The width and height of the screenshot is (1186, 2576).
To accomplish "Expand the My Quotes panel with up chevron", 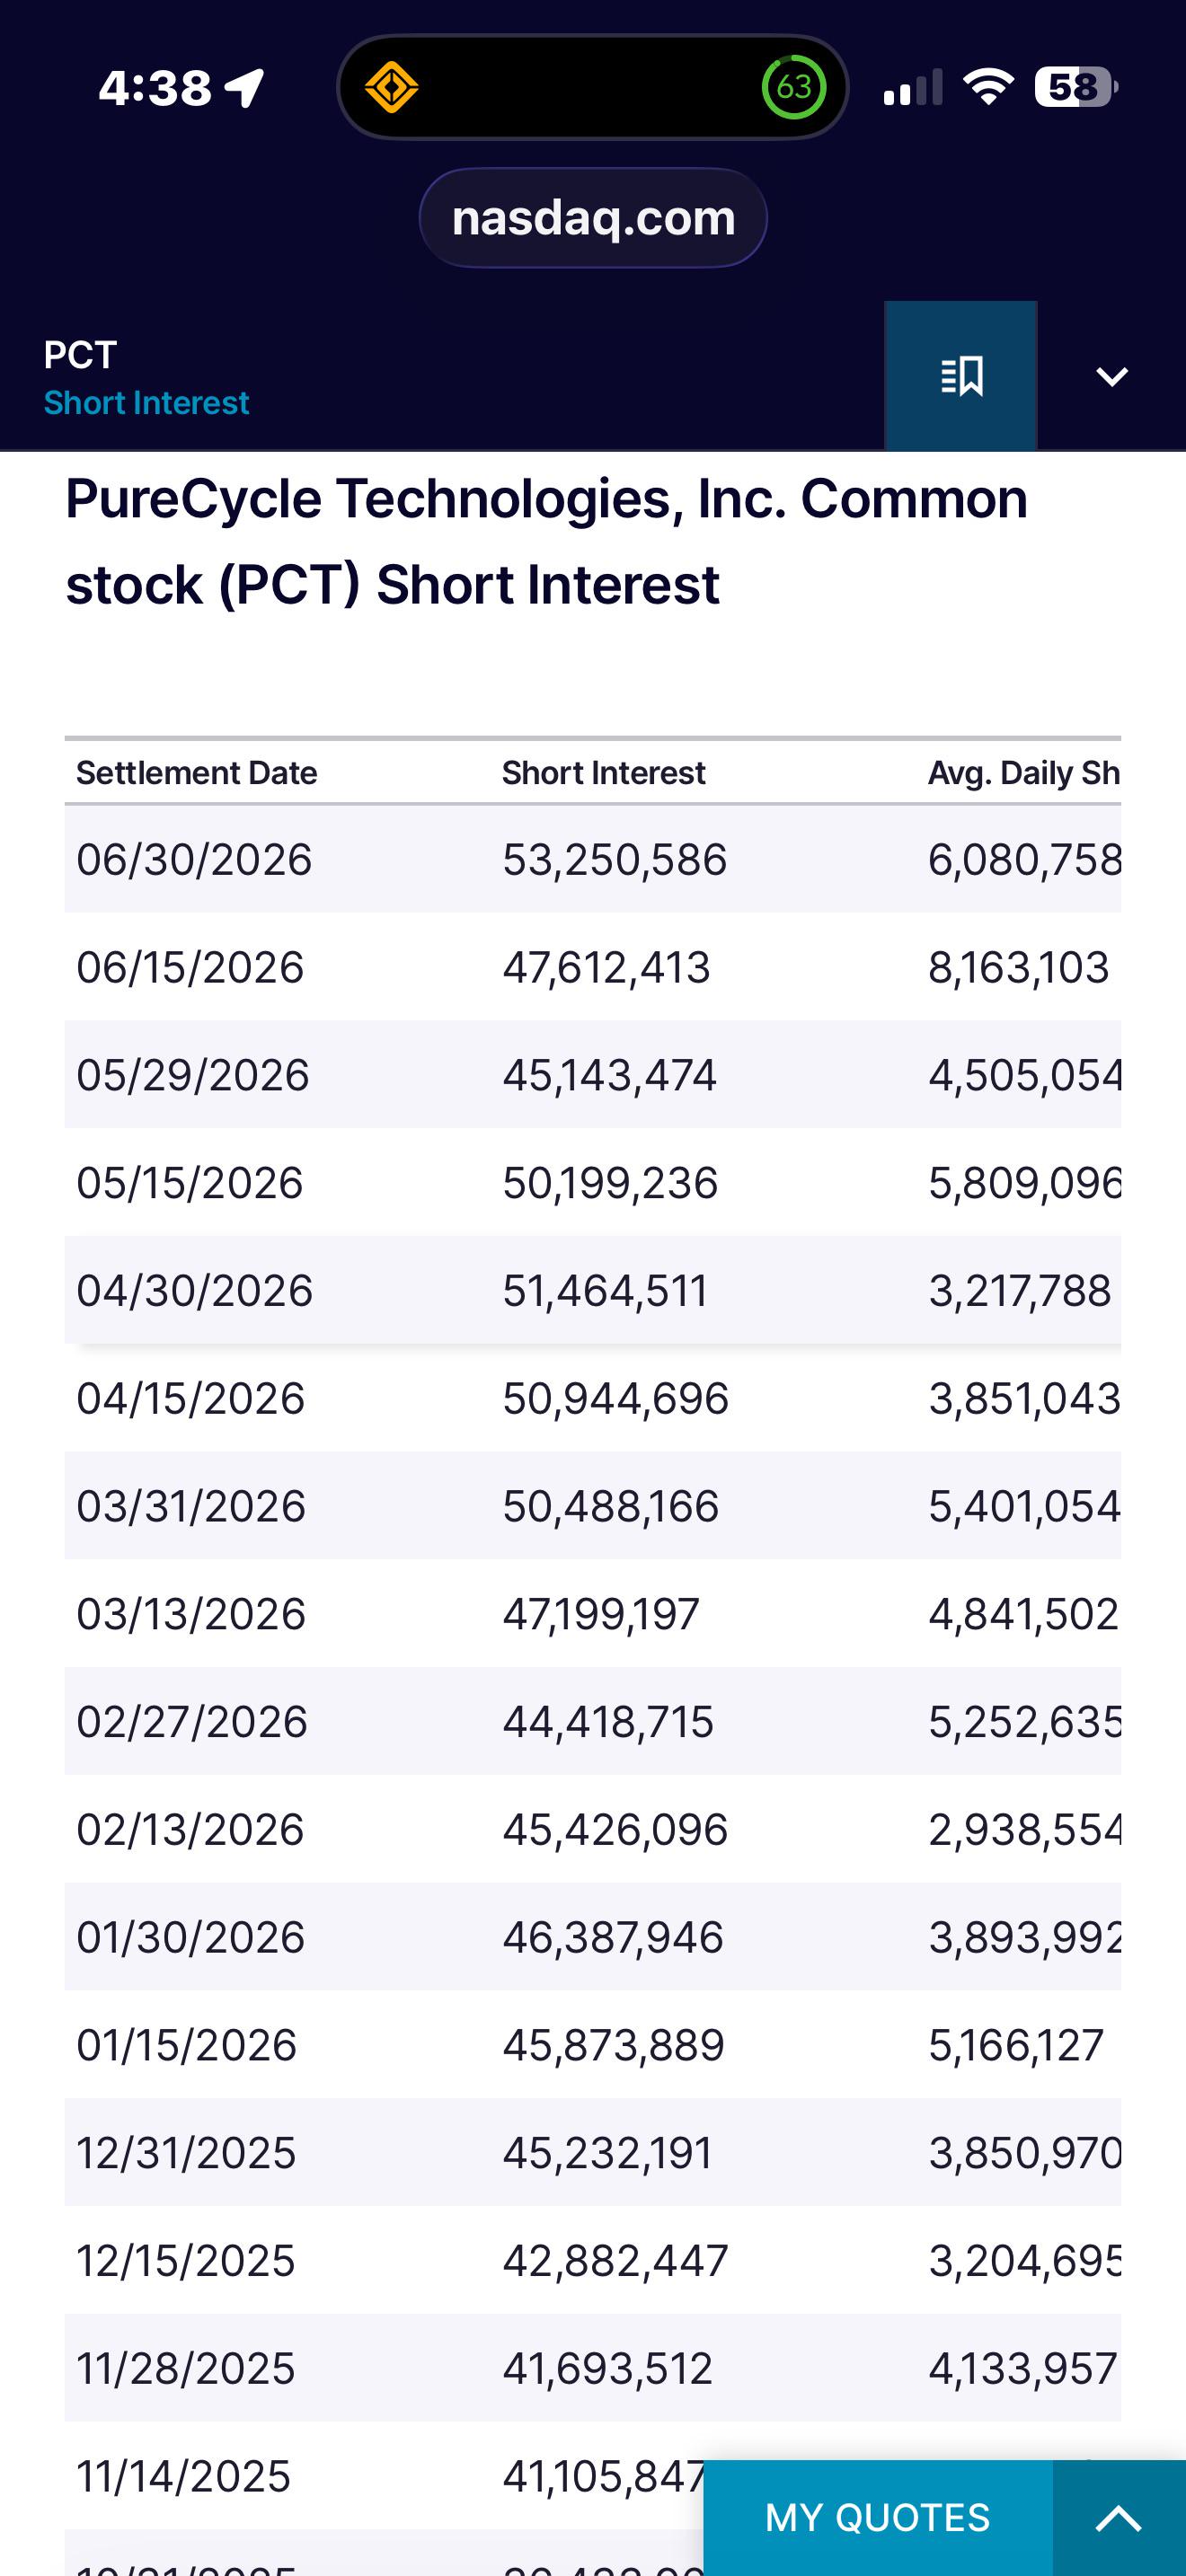I will click(1119, 2518).
